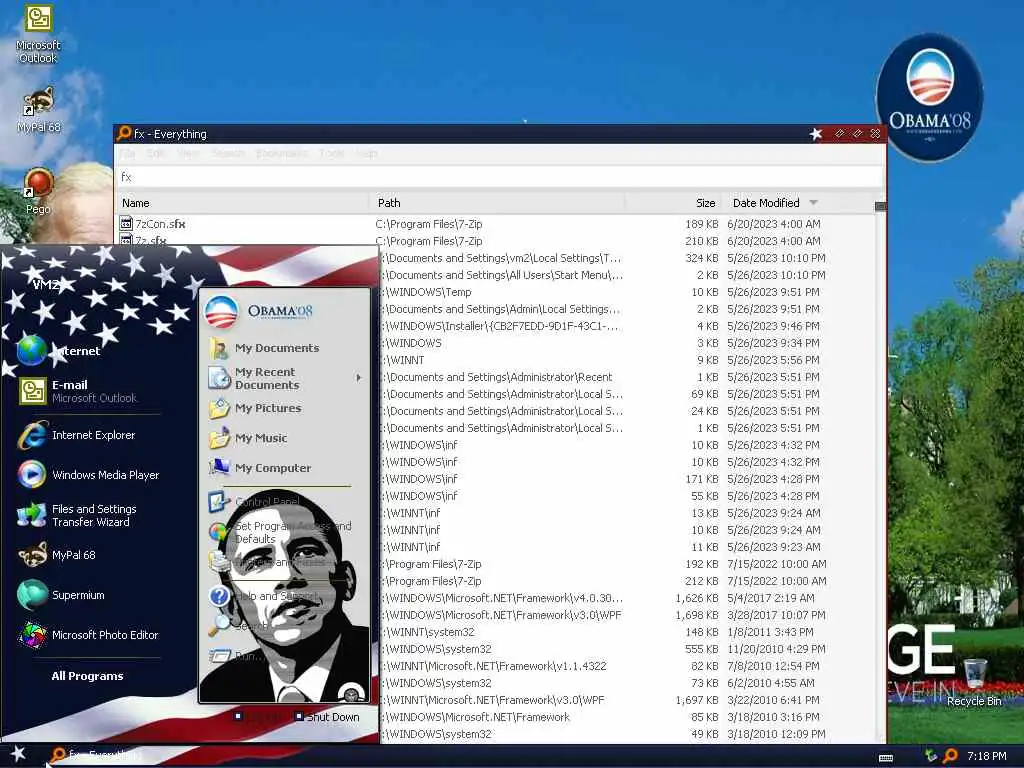Screen dimensions: 1024x768
Task: Open the Help menu in Everything
Action: tap(366, 153)
